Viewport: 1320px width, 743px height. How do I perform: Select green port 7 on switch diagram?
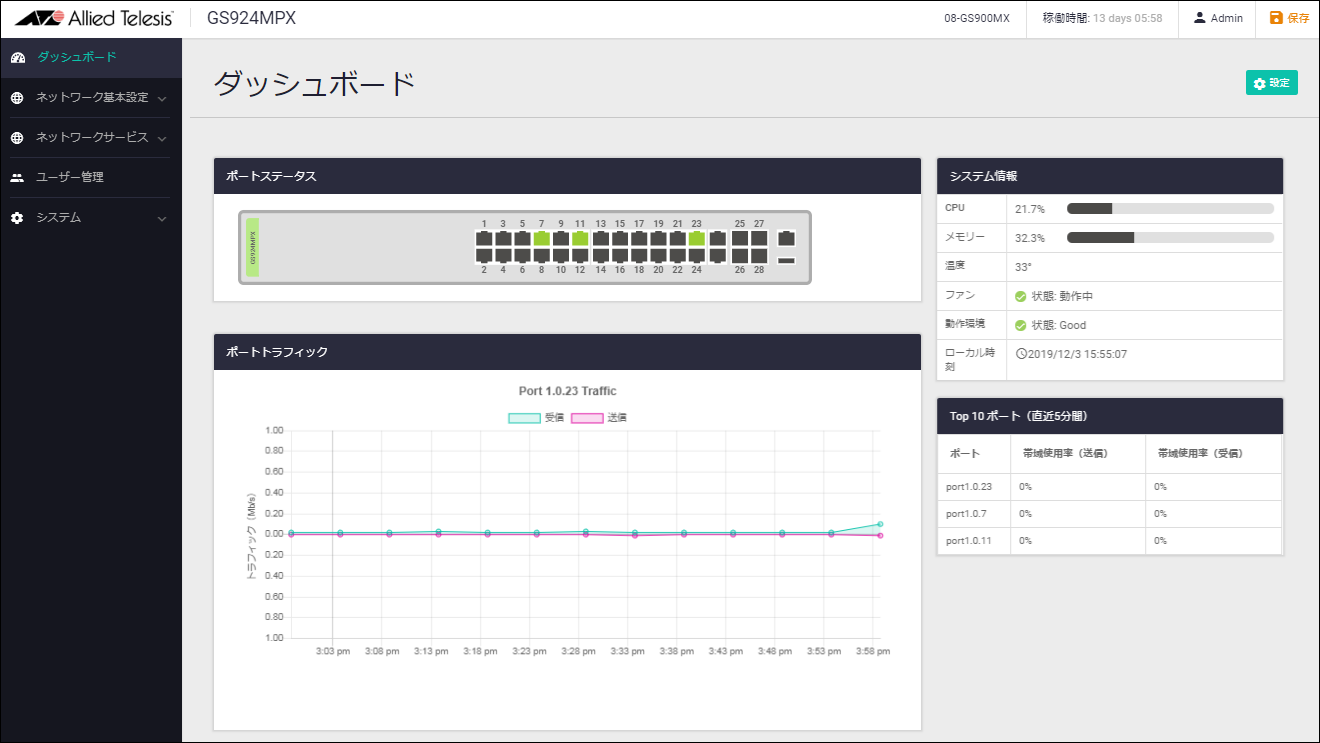[x=541, y=239]
